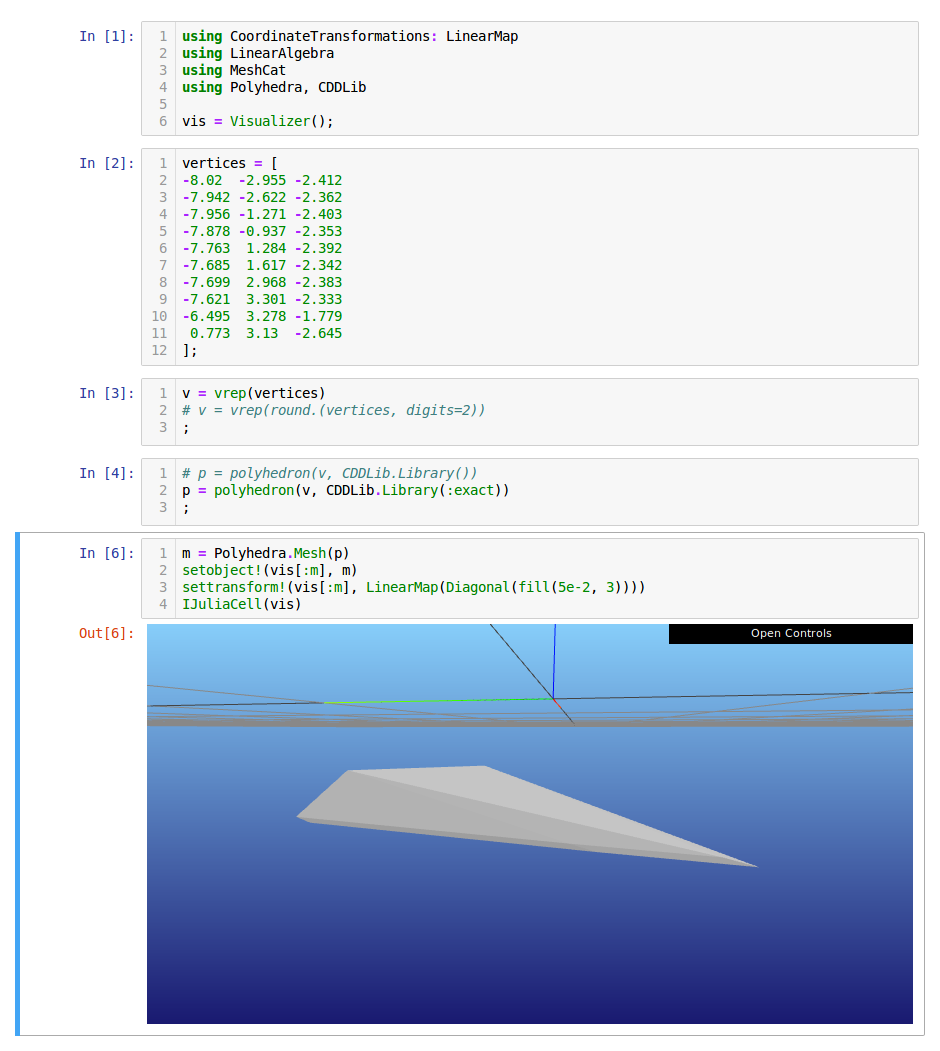Click the blue selected-cell indicator bar
Image resolution: width=940 pixels, height=1051 pixels.
17,784
